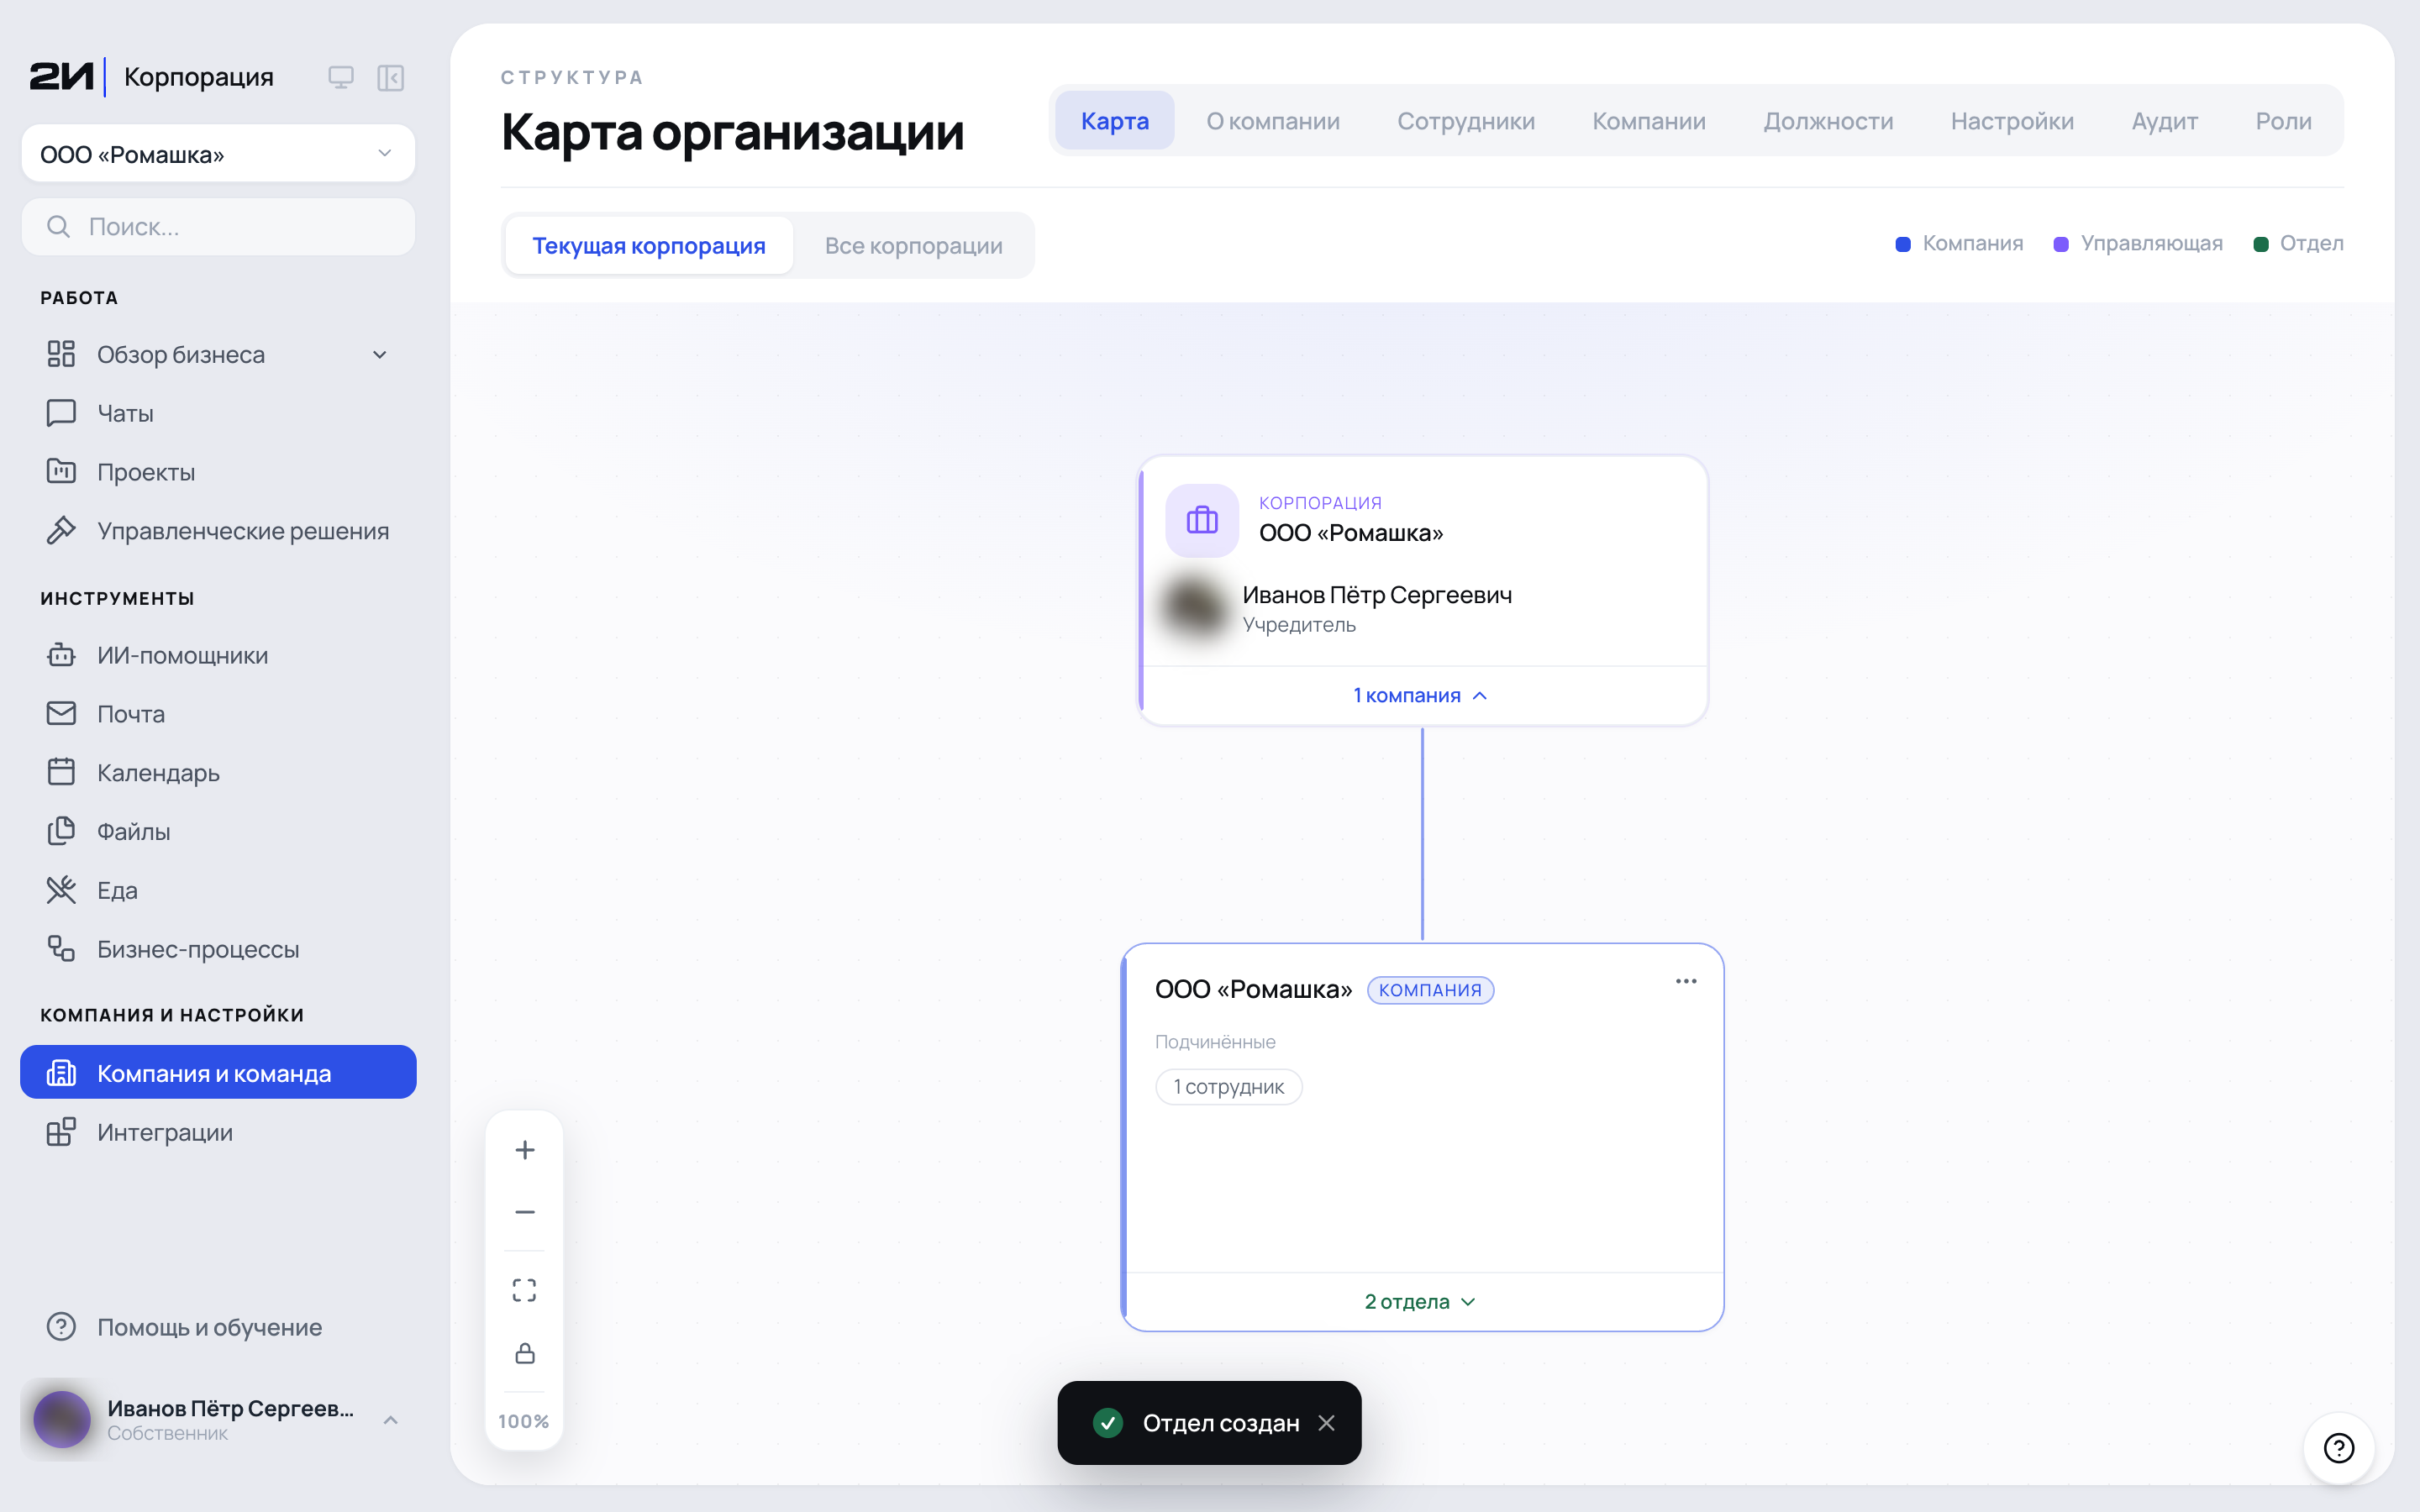This screenshot has height=1512, width=2420.
Task: Expand Обзор бизнеса chevron
Action: [x=380, y=355]
